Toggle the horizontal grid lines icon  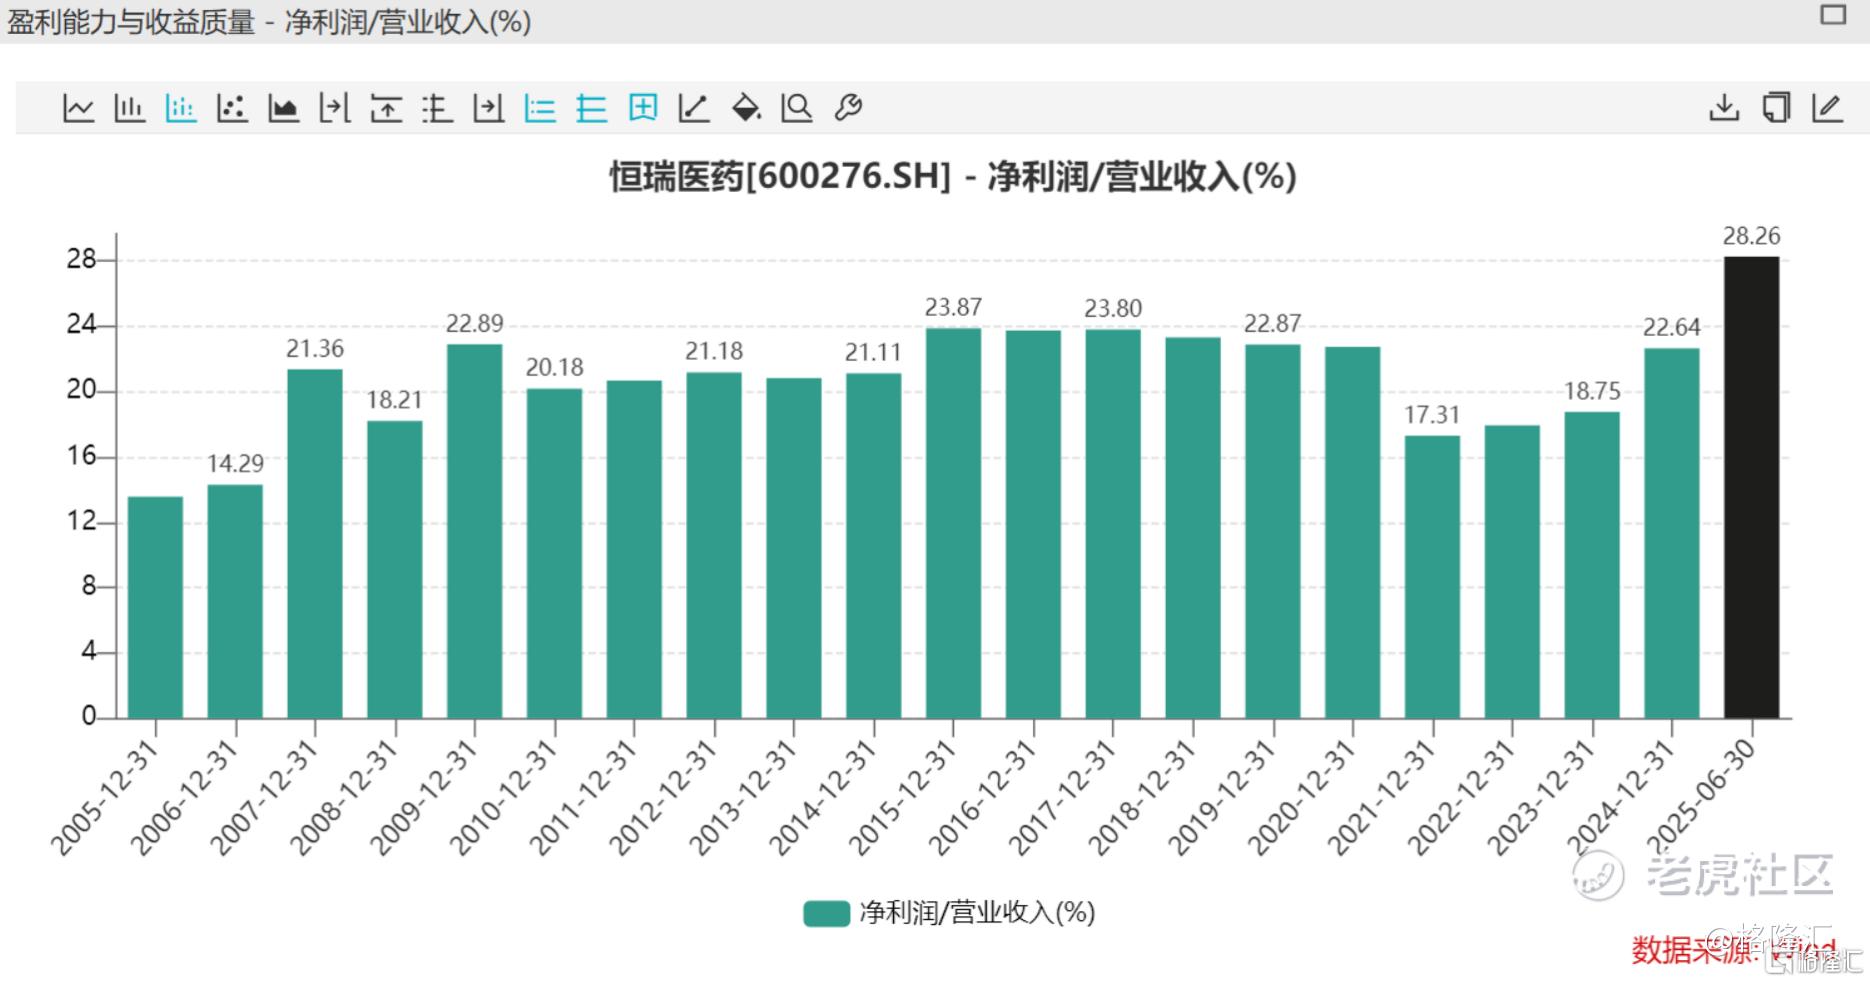[591, 107]
